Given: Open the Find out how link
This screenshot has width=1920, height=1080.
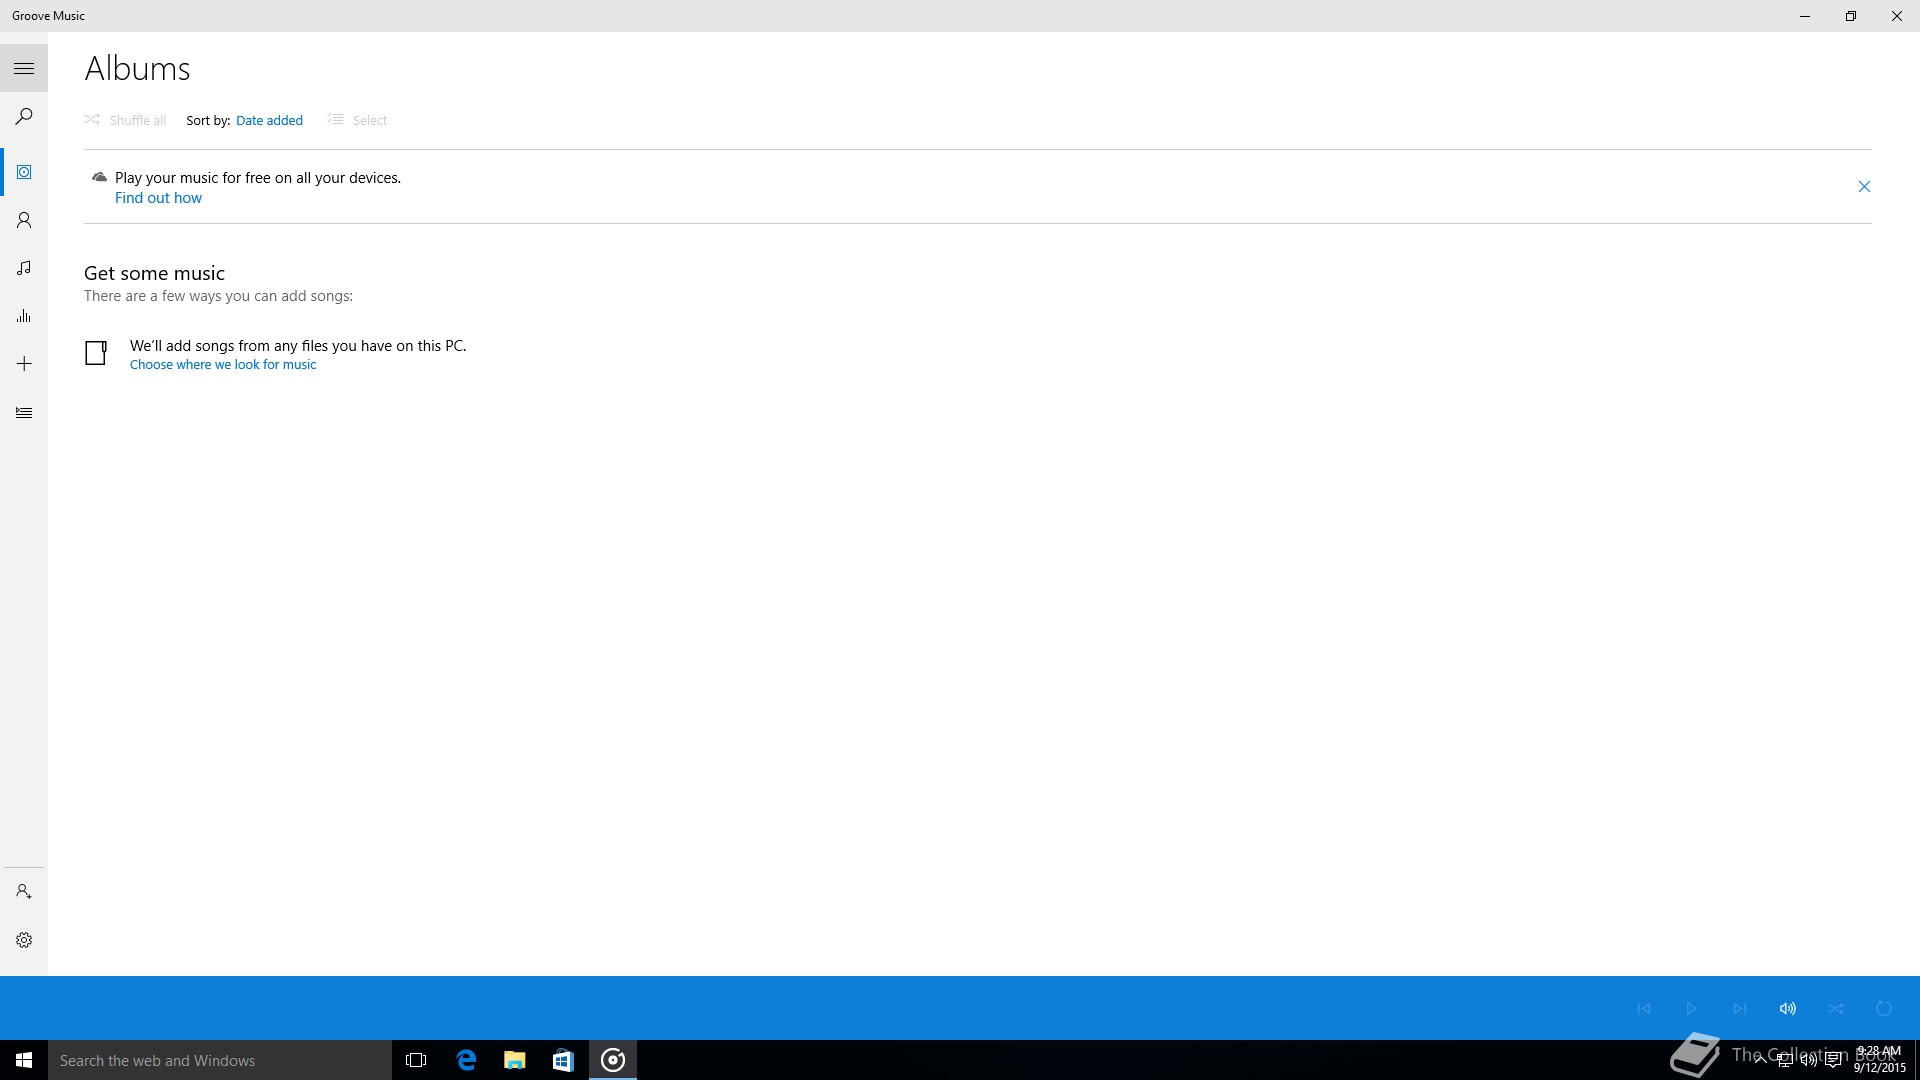Looking at the screenshot, I should [x=158, y=198].
